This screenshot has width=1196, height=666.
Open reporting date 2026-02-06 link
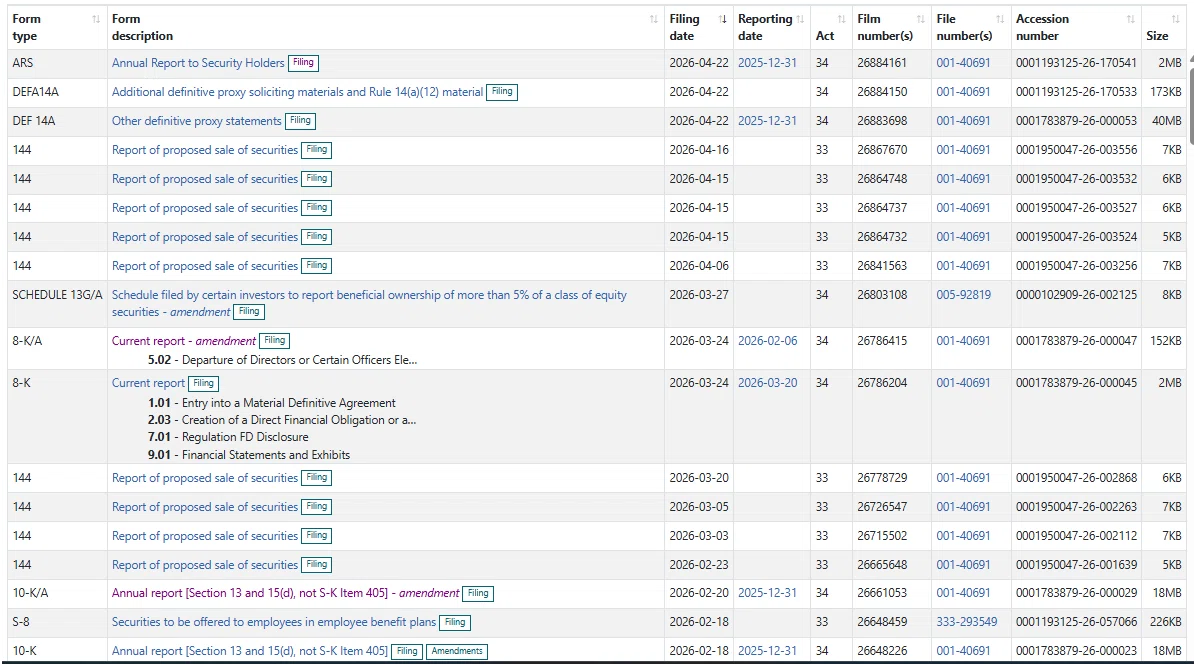767,341
